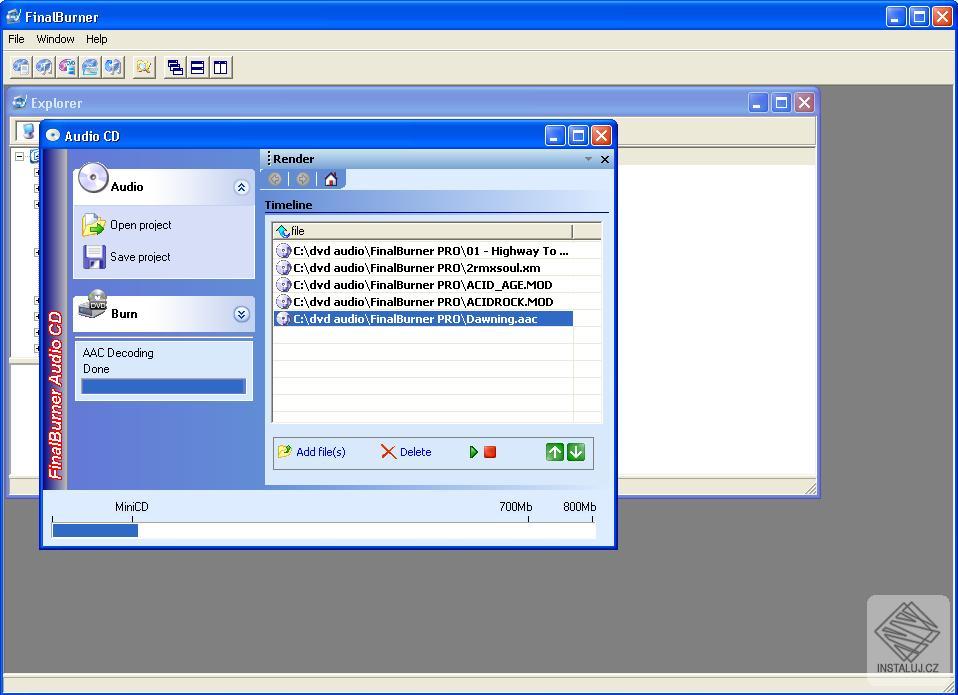Click the Timeline heading

pos(288,205)
